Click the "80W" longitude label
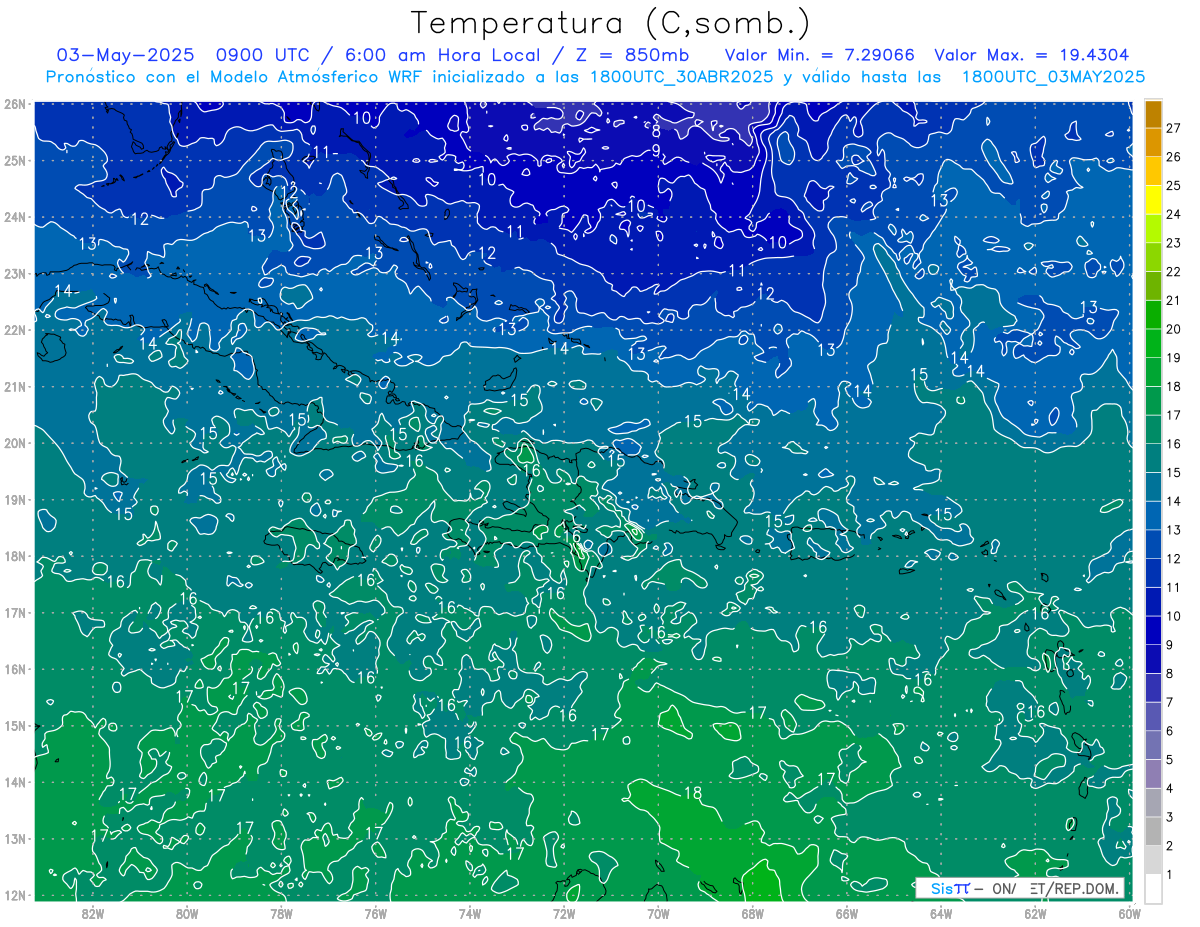The image size is (1200, 927). coord(187,913)
